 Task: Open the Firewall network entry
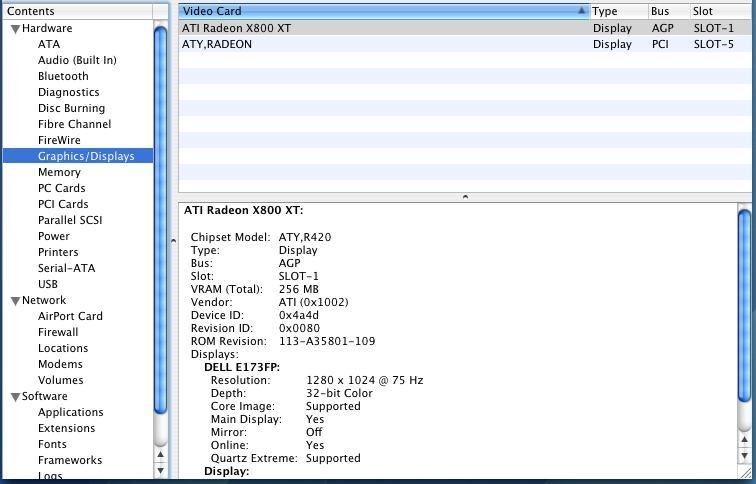58,332
